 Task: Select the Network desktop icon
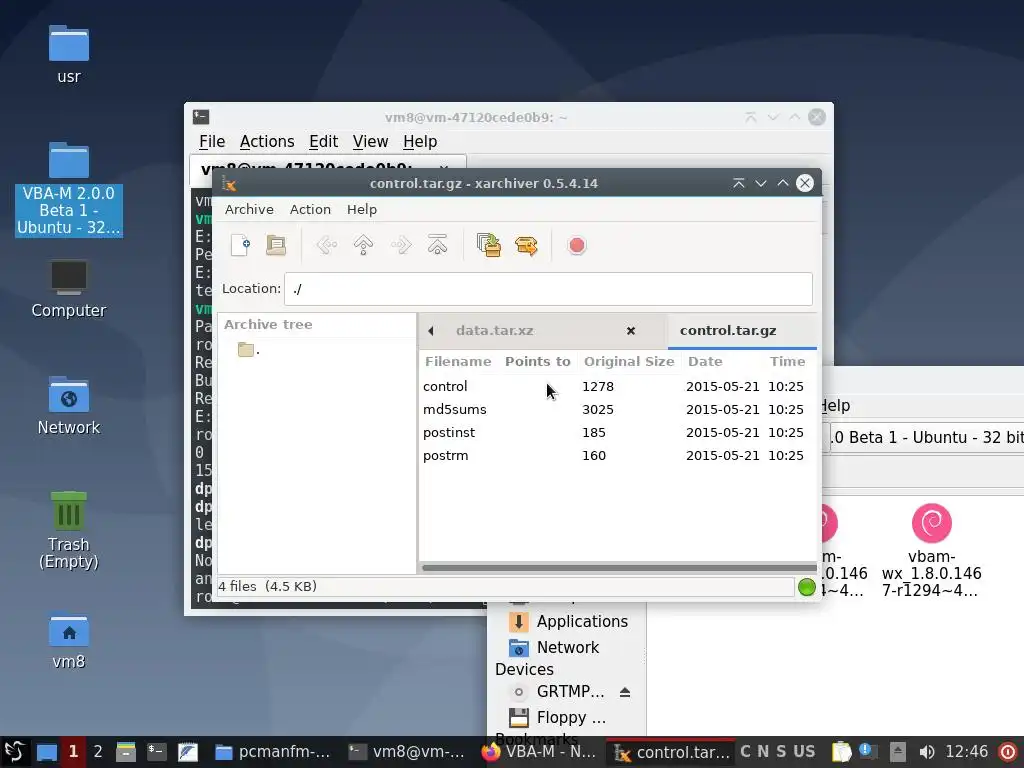click(69, 406)
